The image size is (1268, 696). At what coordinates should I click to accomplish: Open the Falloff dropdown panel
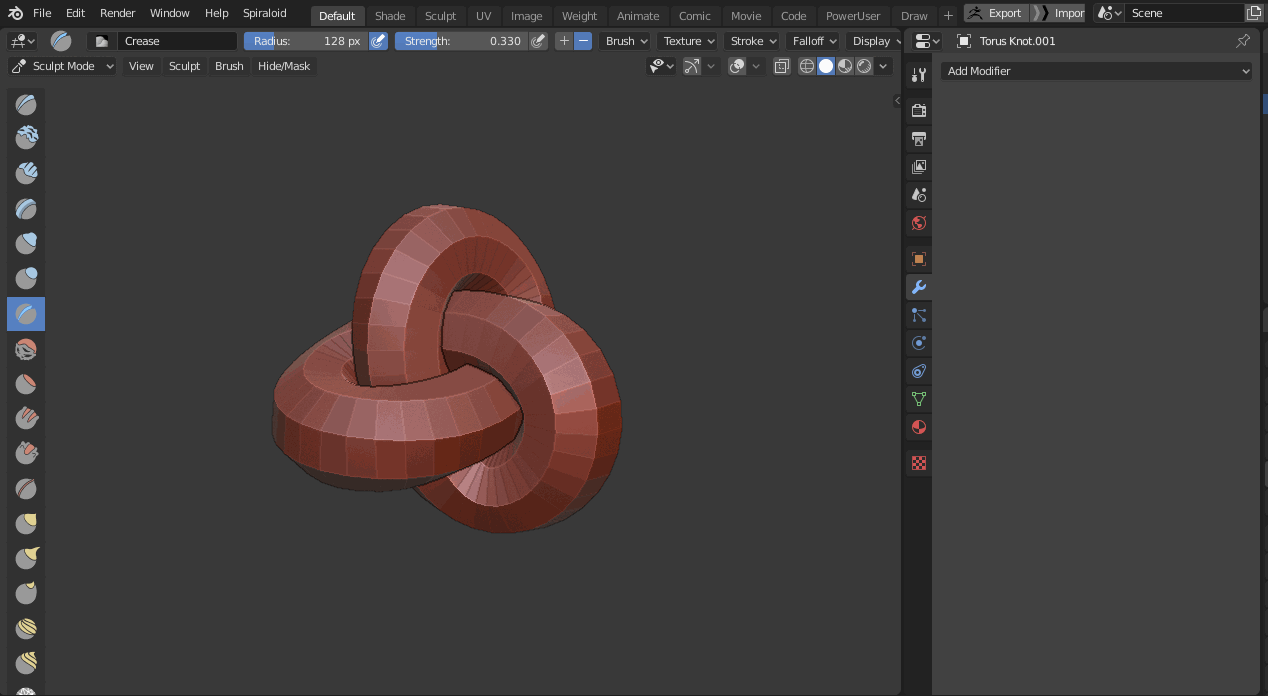(x=814, y=41)
